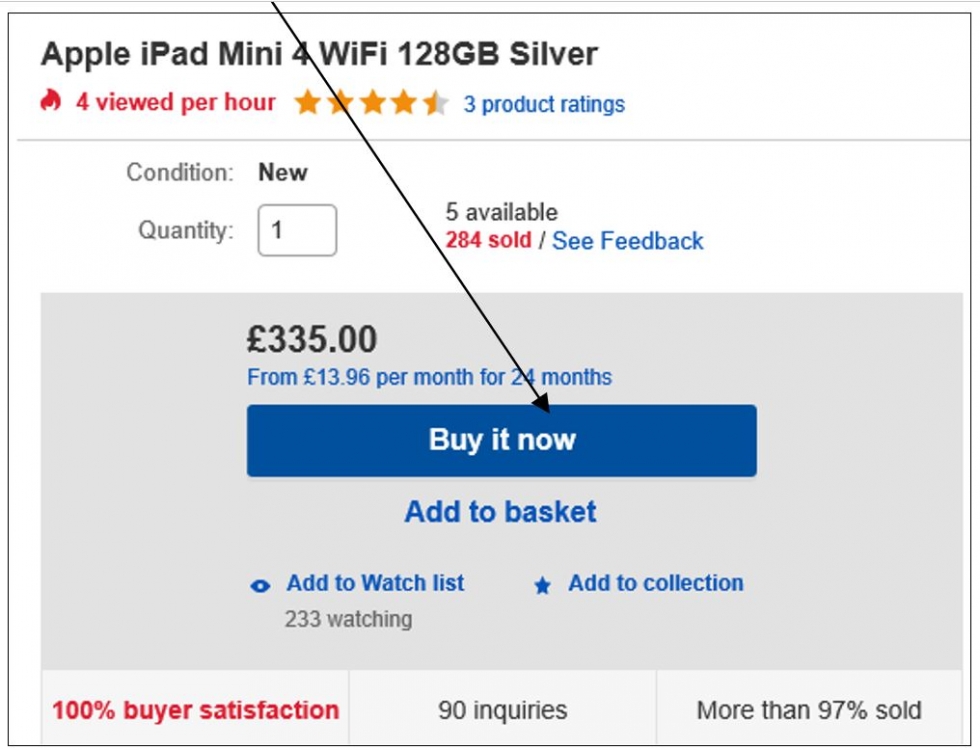Click the Apple iPad Mini 4 title
The image size is (980, 750).
pyautogui.click(x=319, y=54)
